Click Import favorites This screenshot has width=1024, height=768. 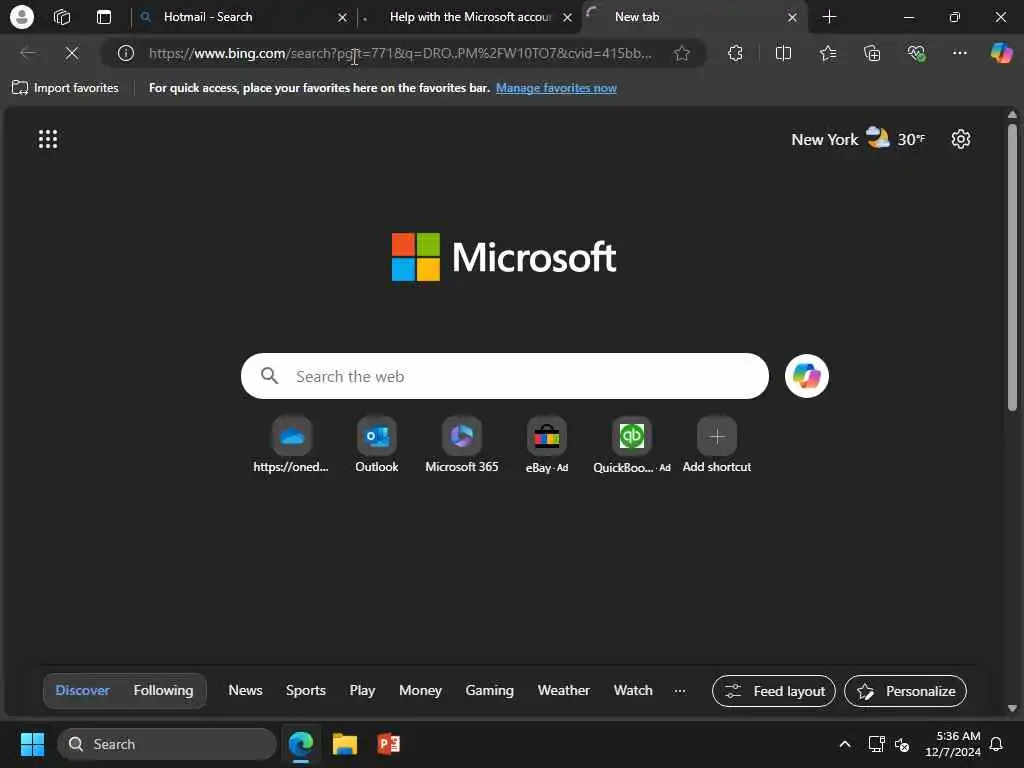pos(65,88)
